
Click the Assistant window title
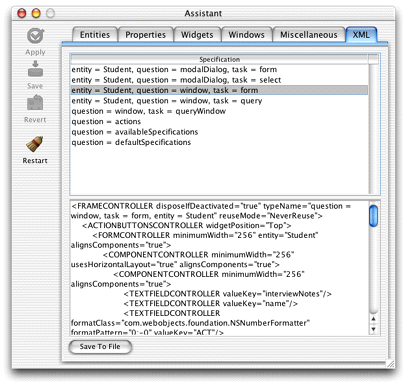(x=203, y=14)
